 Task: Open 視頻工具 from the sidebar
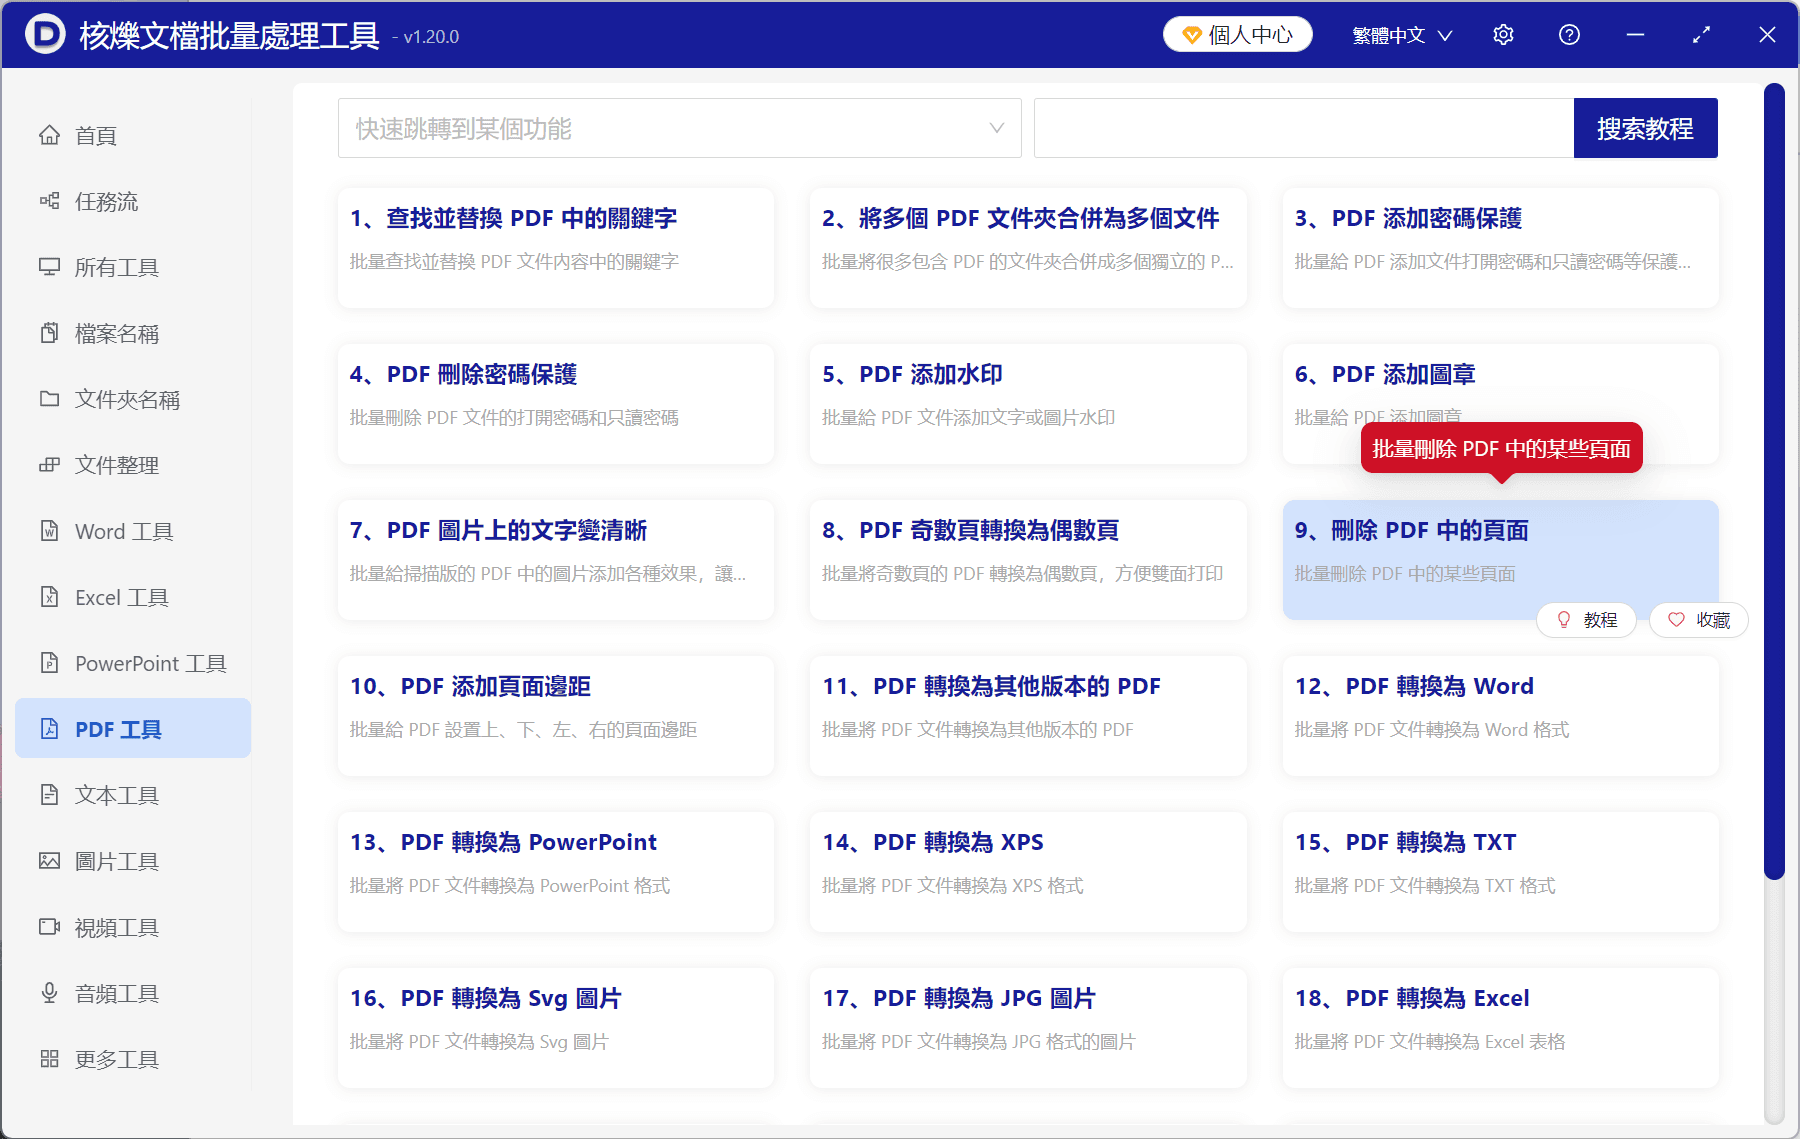click(116, 927)
